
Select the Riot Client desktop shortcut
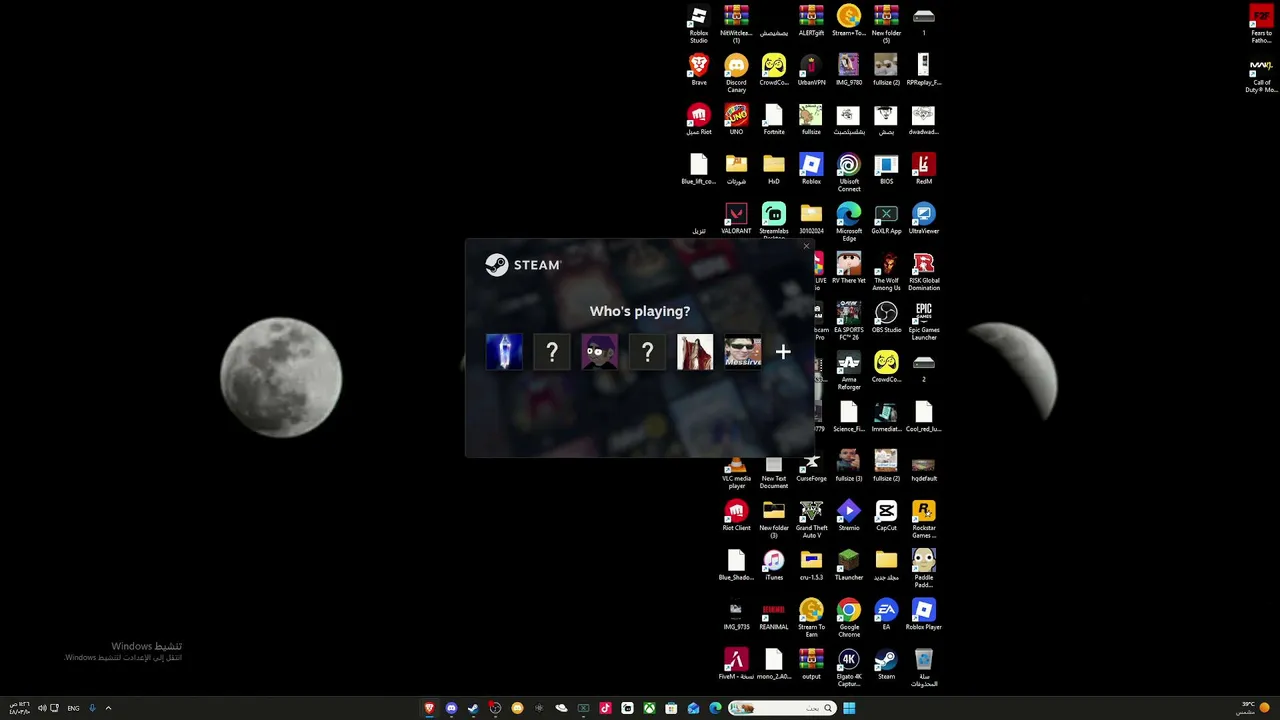(736, 516)
